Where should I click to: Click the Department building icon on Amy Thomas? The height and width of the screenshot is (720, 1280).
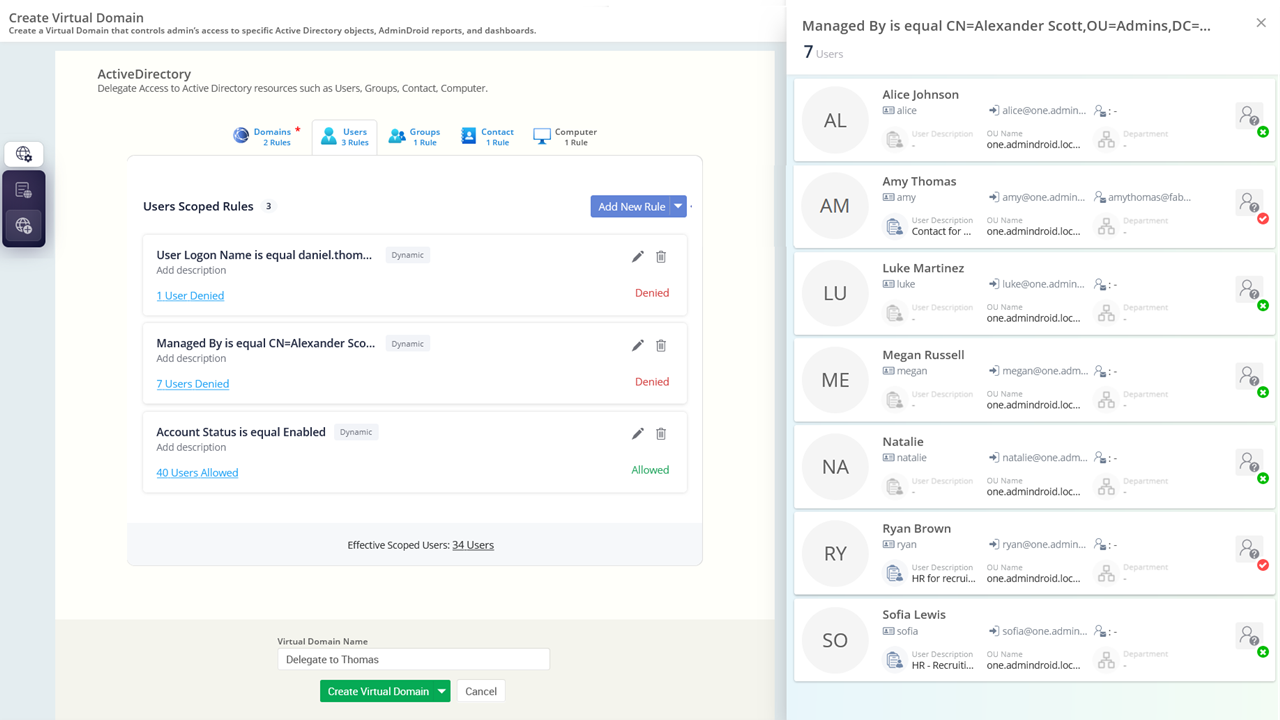(1106, 225)
